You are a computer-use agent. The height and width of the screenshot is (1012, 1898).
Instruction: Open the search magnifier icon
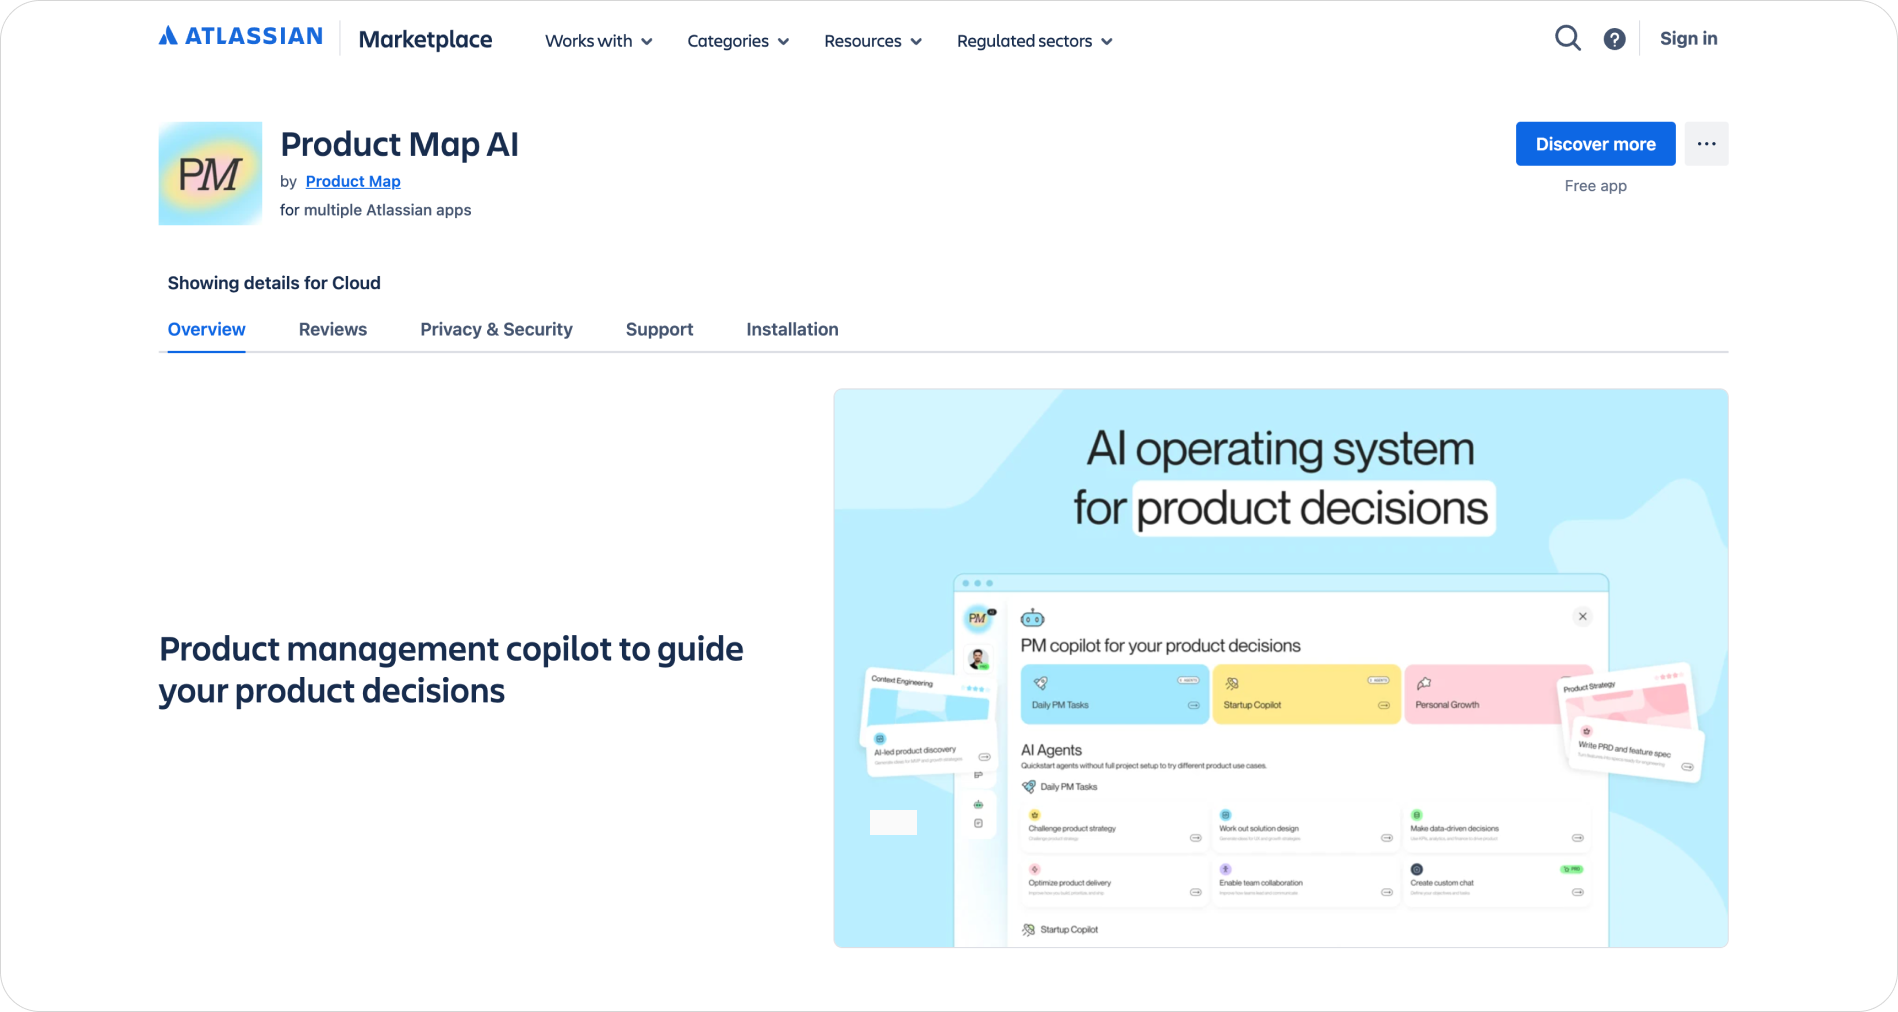(1567, 39)
